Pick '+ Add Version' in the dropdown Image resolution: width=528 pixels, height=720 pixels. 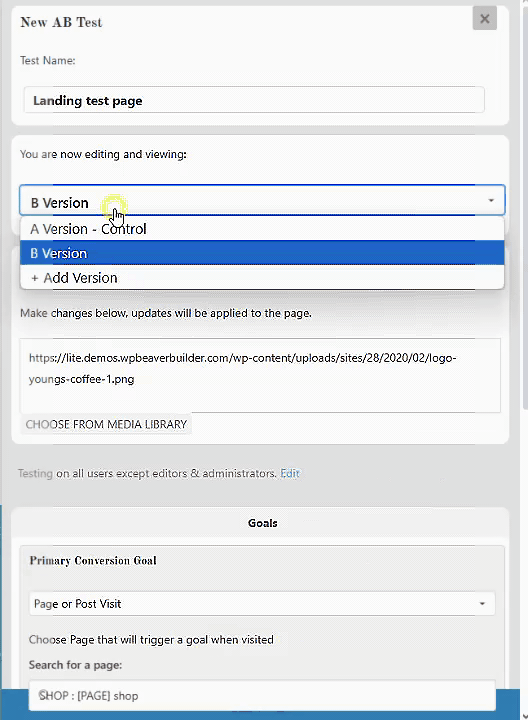coord(262,277)
